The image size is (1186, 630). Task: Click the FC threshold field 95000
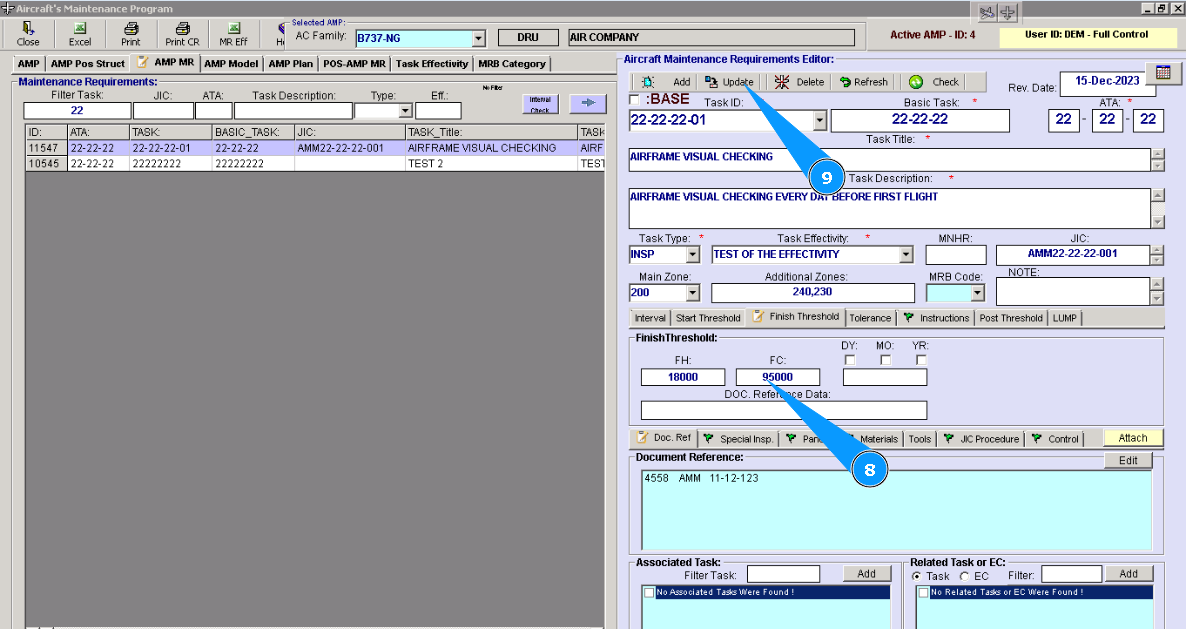778,377
